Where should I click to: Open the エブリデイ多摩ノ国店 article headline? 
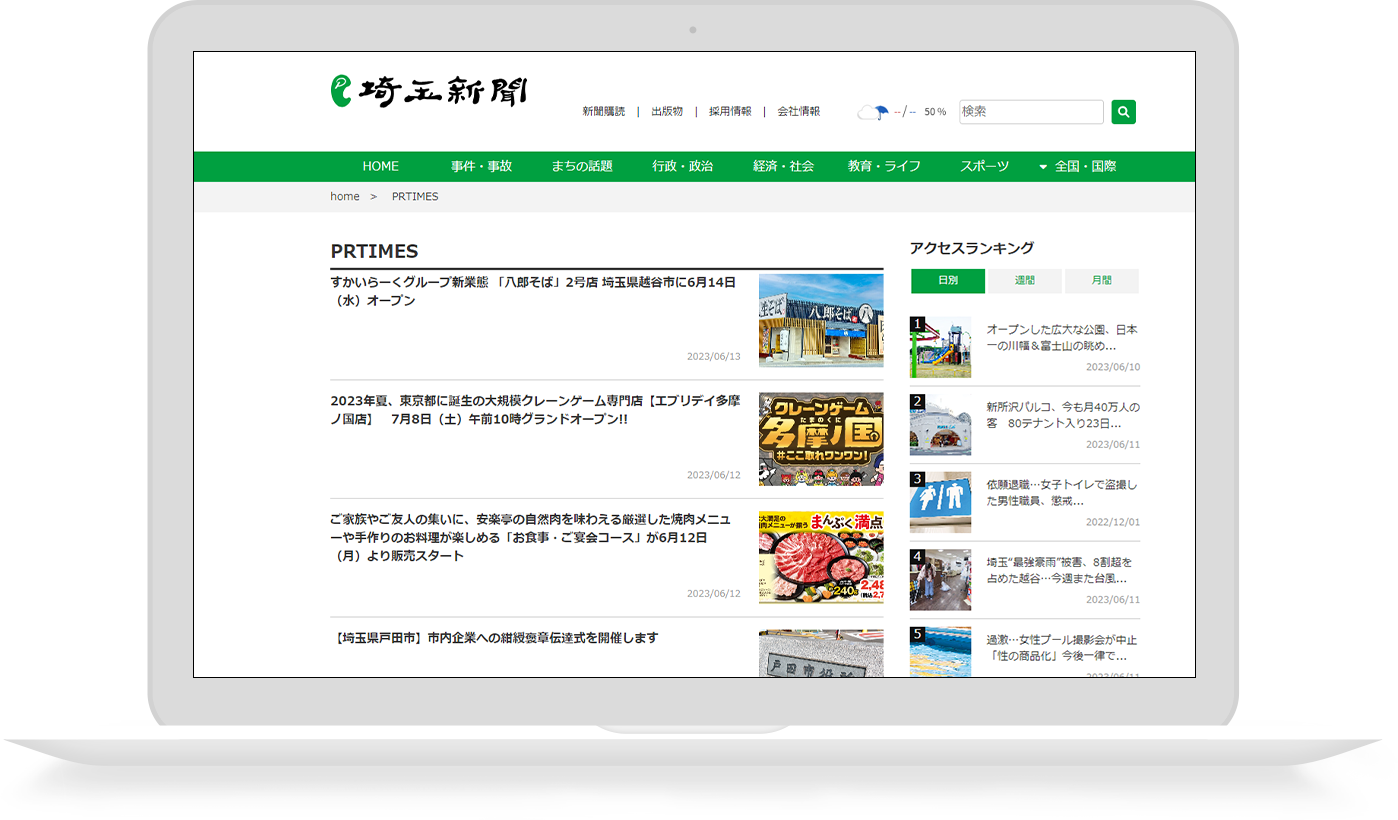tap(536, 410)
